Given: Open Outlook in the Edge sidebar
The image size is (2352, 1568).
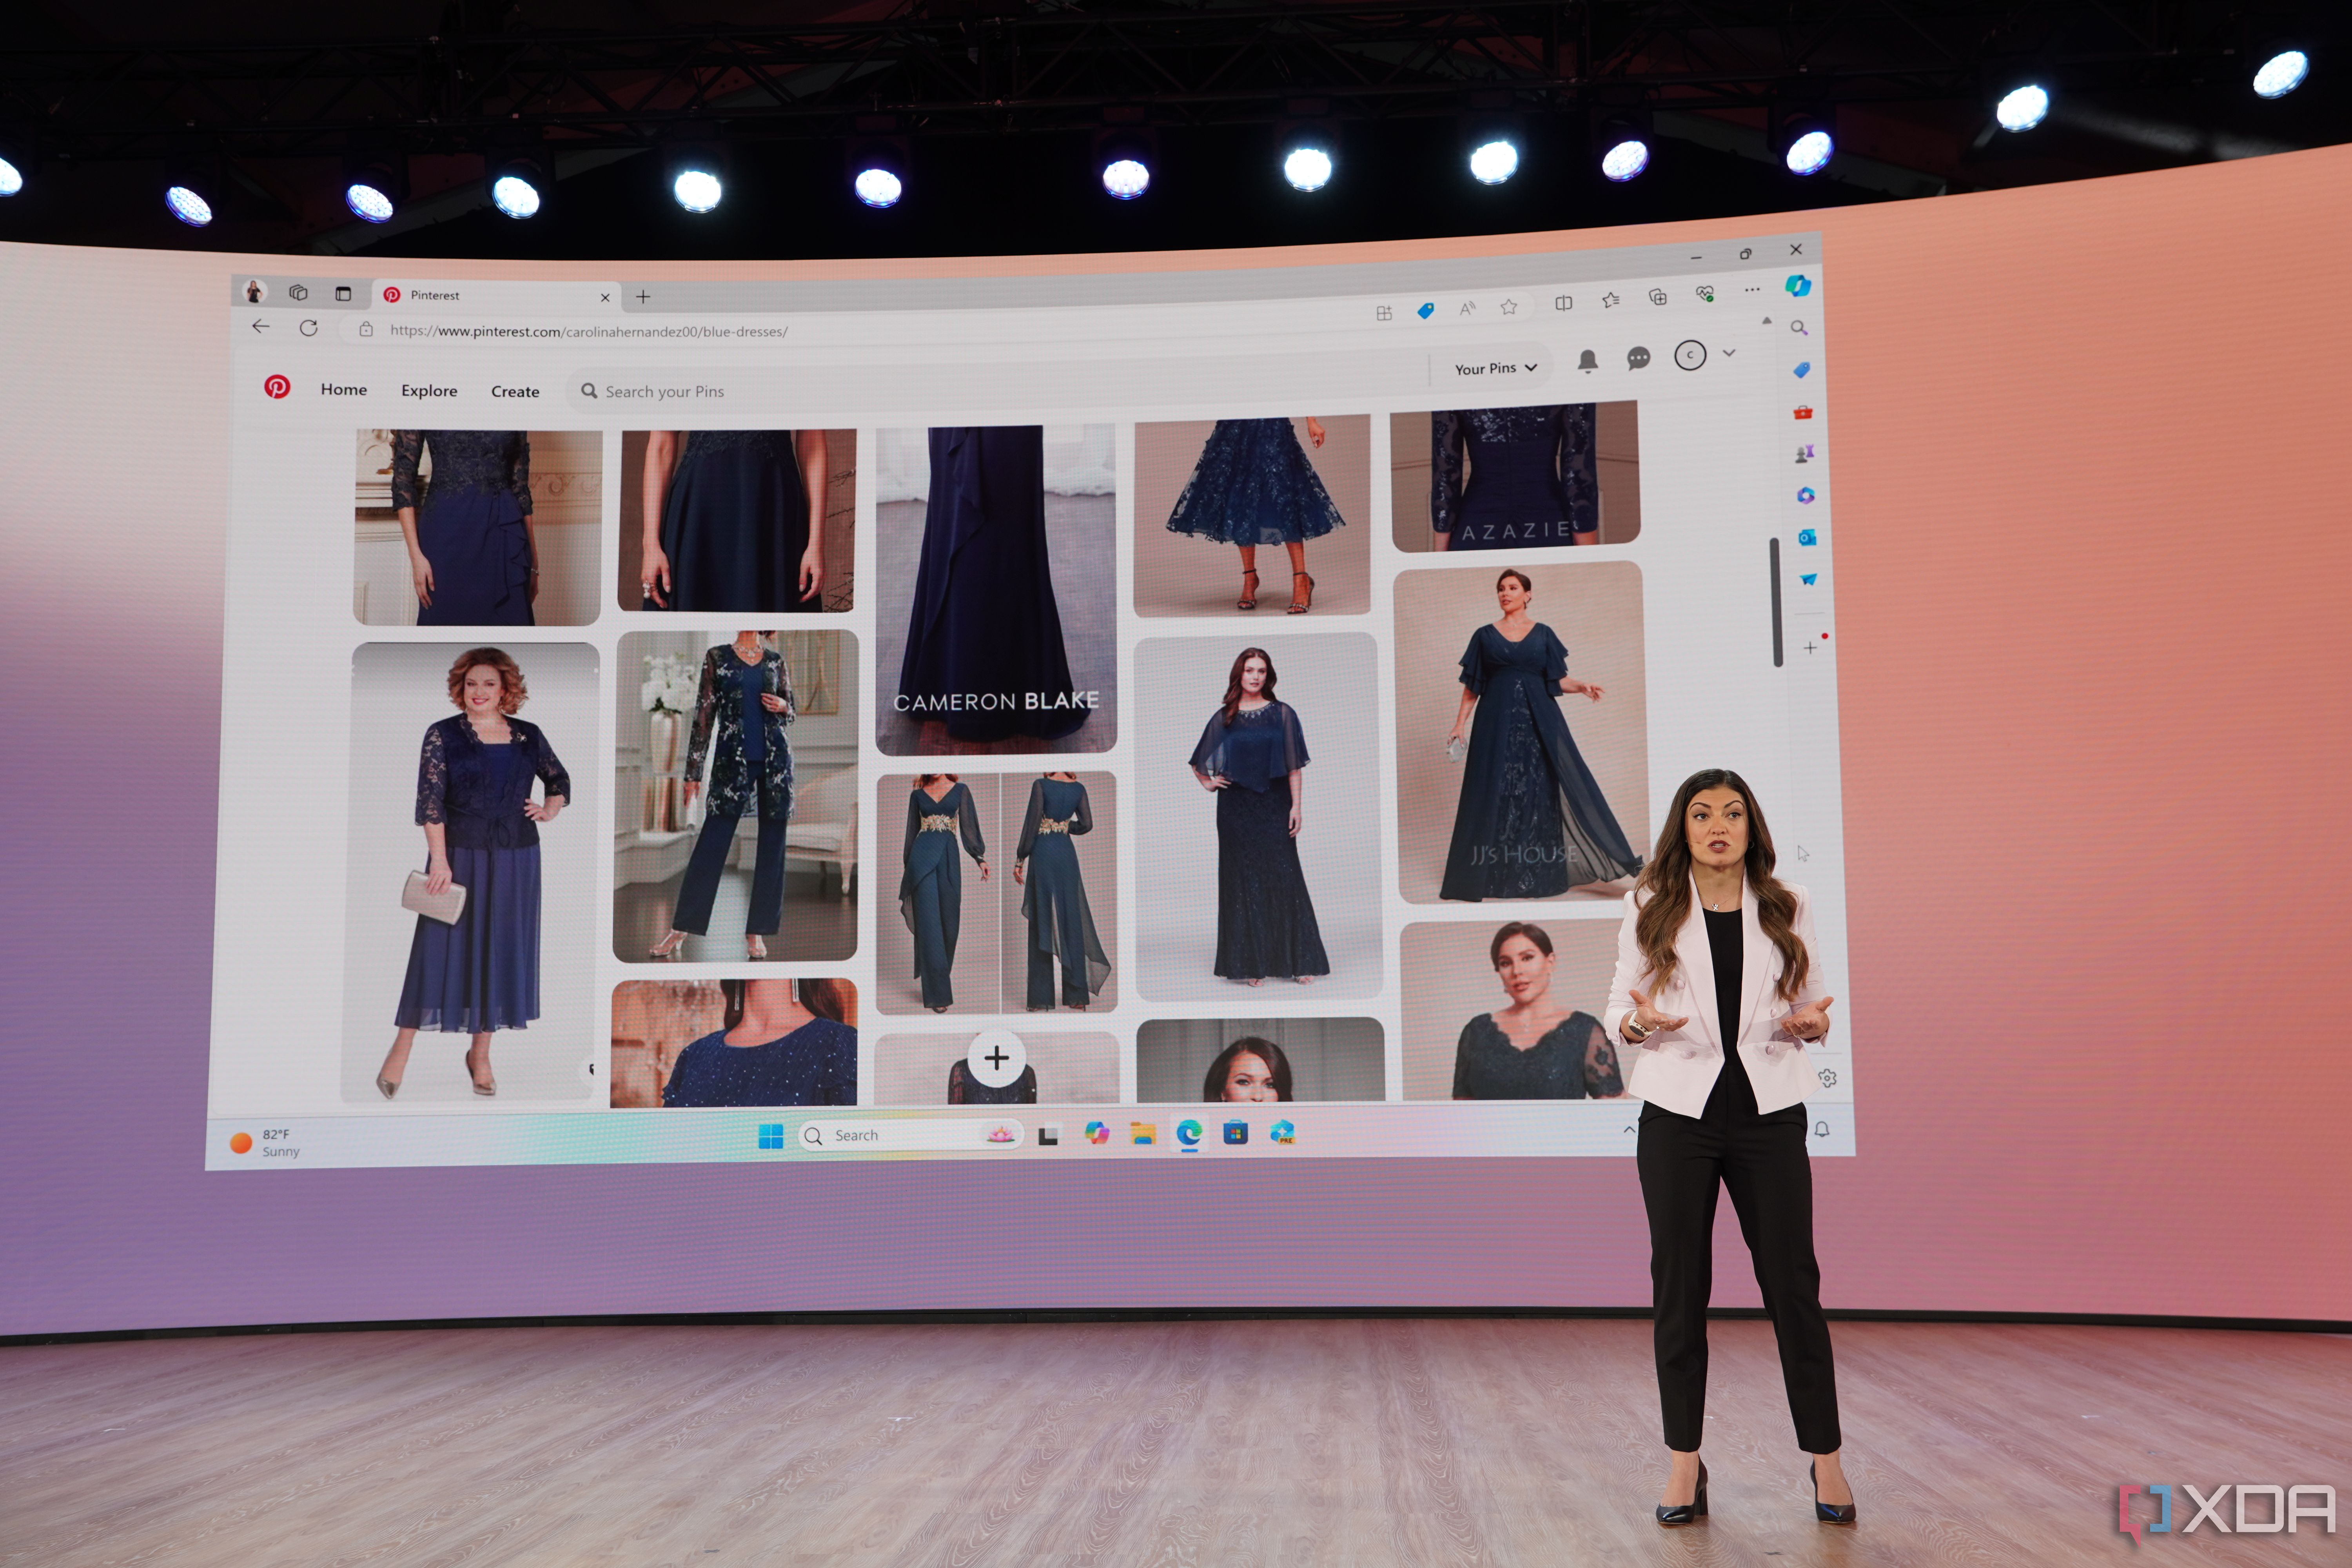Looking at the screenshot, I should tap(1807, 538).
